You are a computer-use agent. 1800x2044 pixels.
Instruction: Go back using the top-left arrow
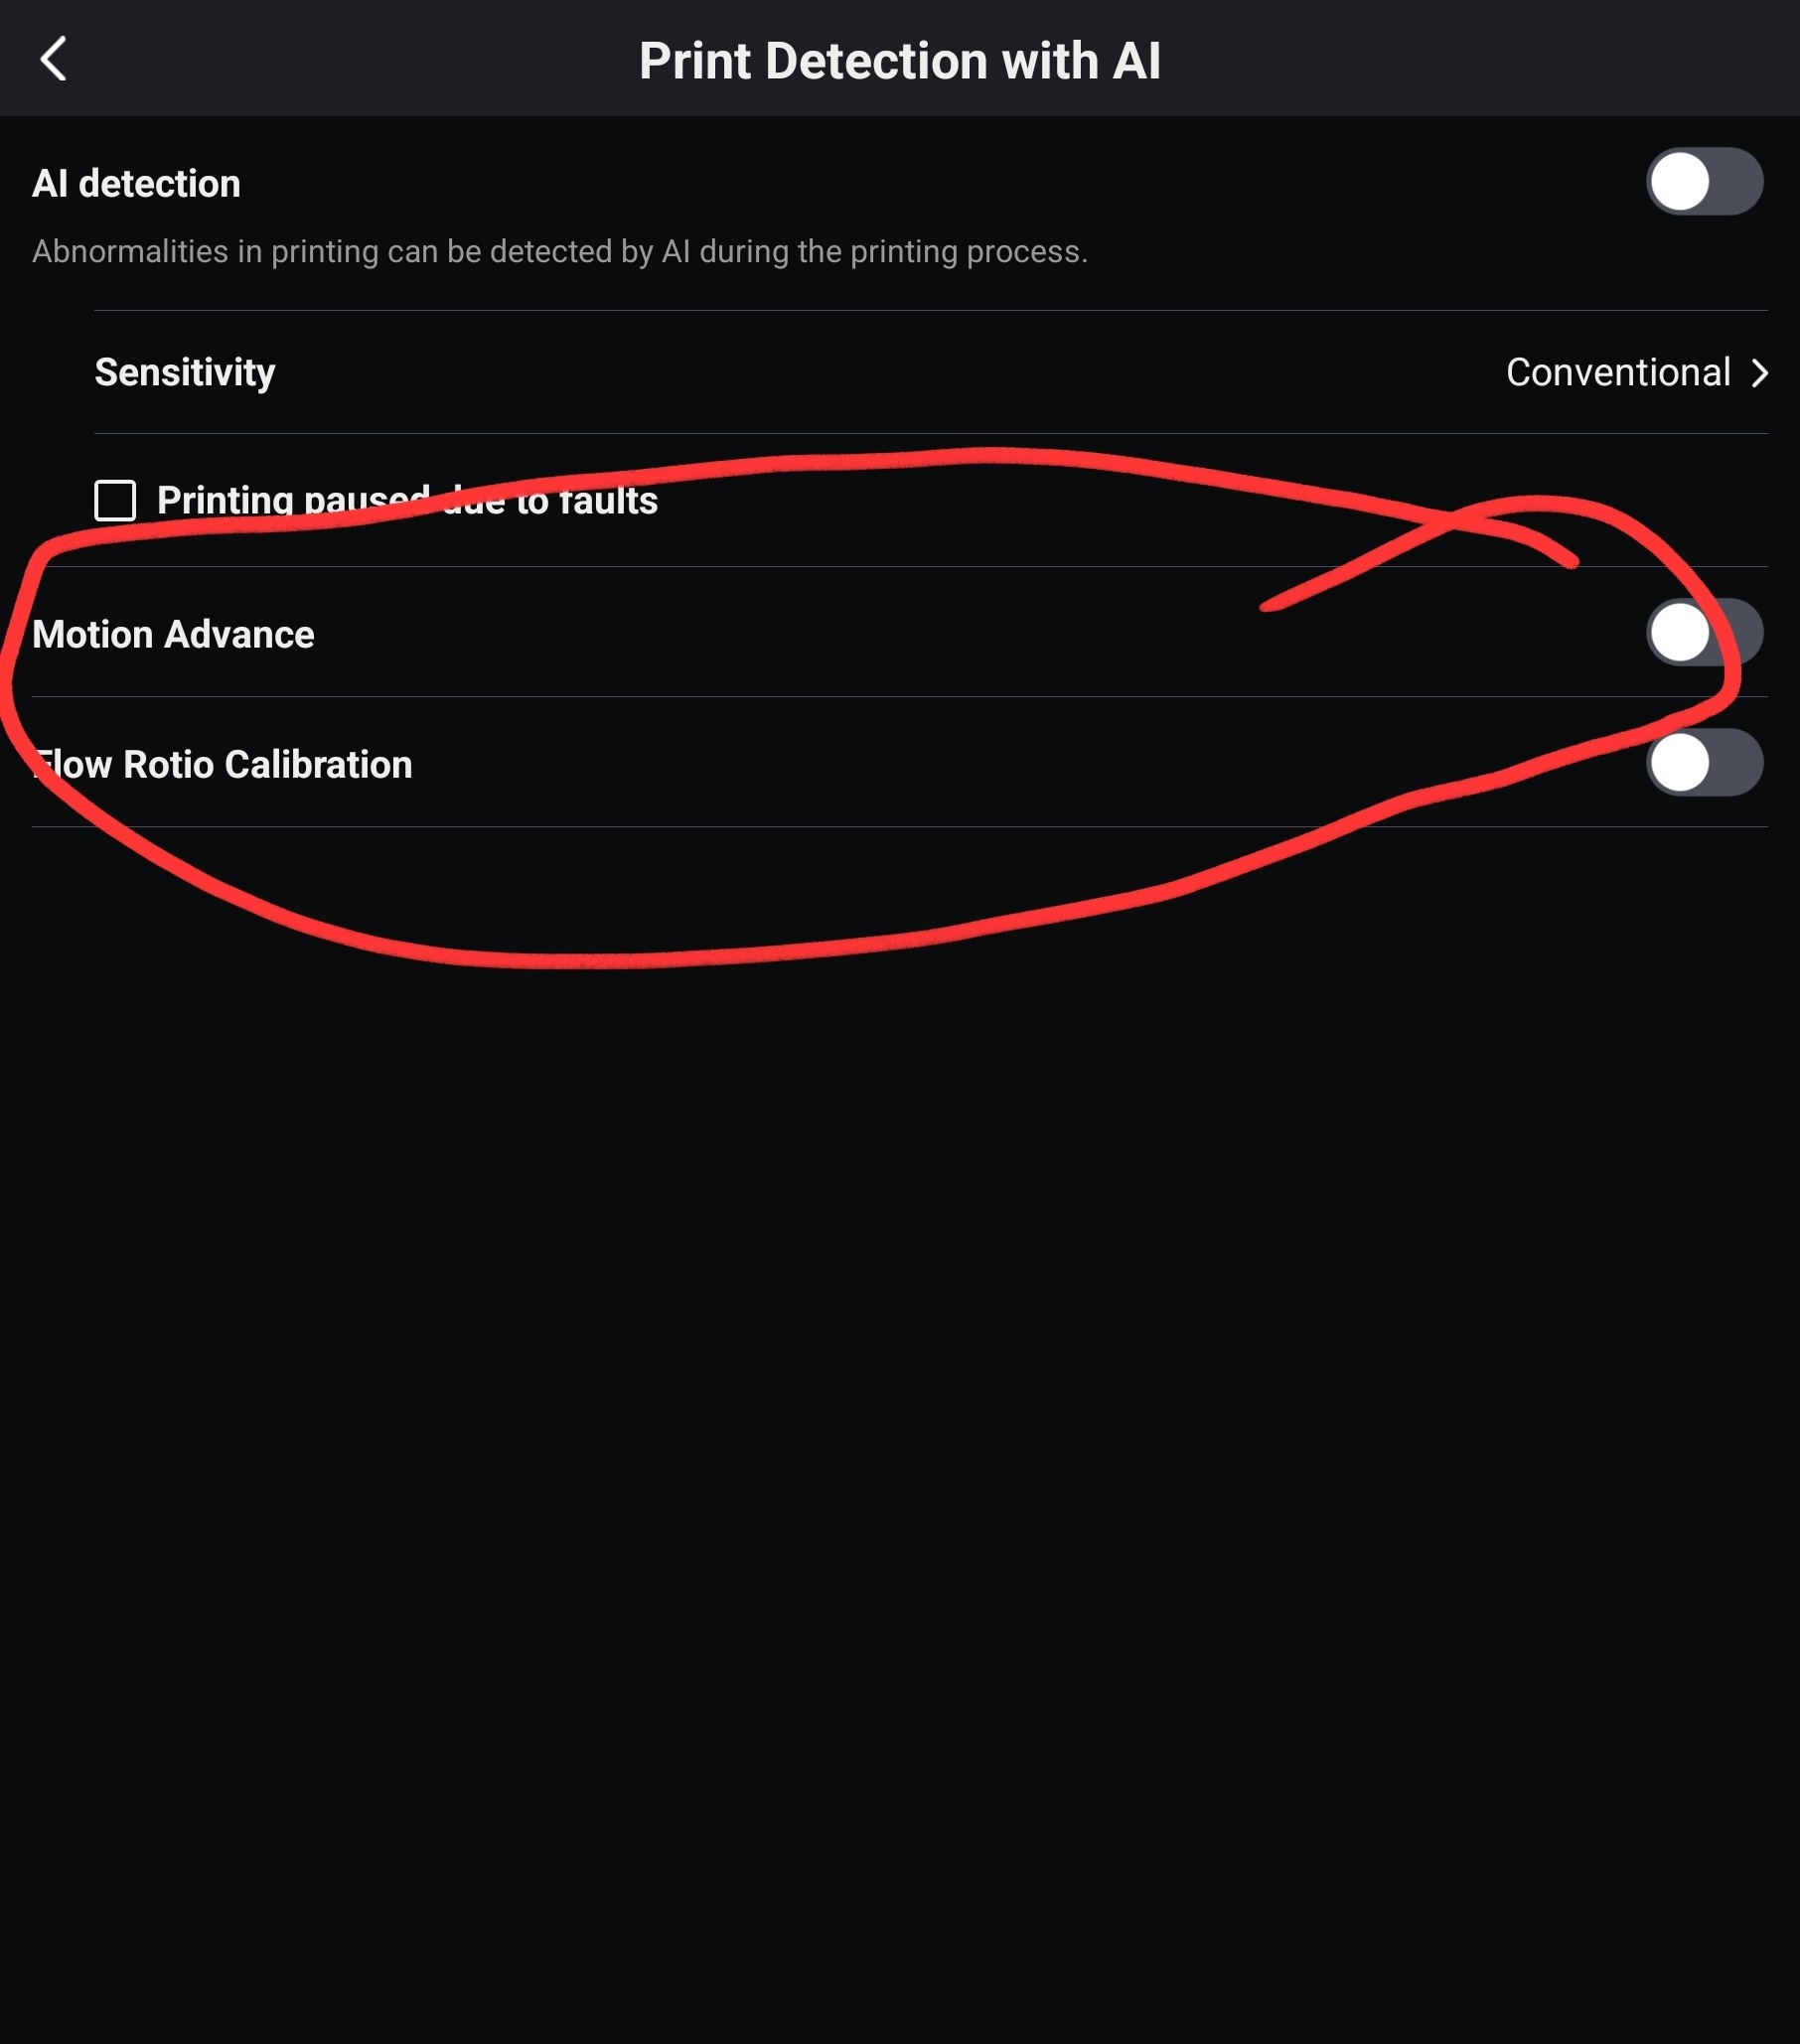[54, 59]
